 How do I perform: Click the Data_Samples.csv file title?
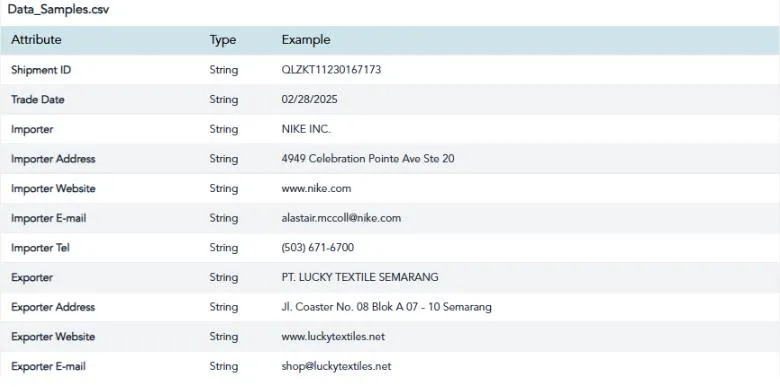click(x=58, y=9)
